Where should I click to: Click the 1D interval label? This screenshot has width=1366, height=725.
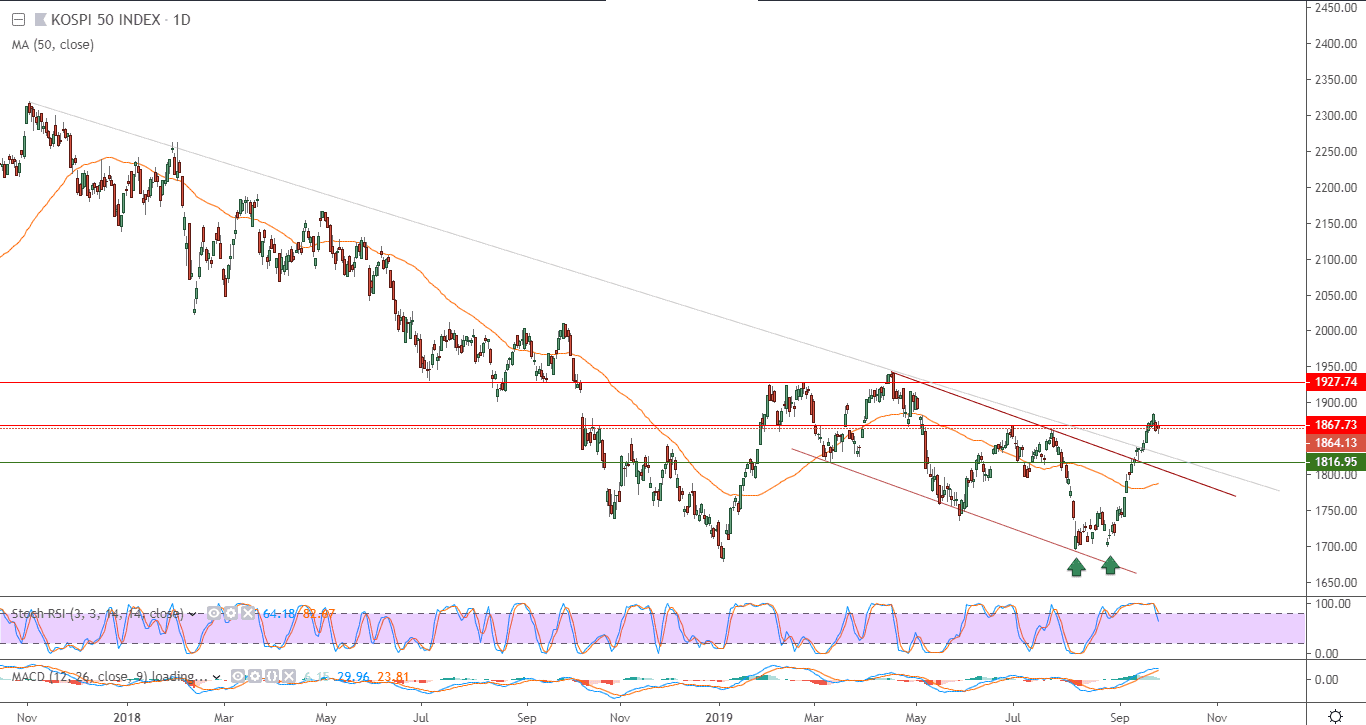tap(180, 20)
